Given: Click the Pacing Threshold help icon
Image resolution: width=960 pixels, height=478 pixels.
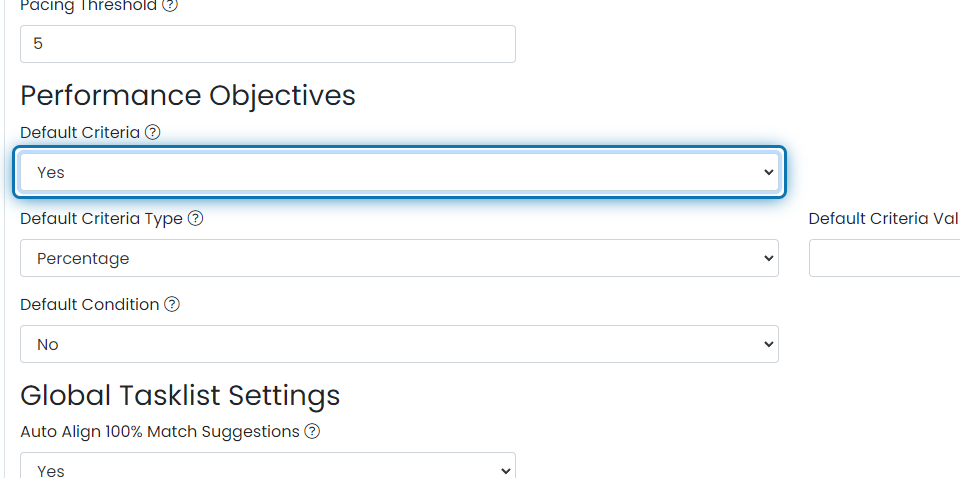Looking at the screenshot, I should (170, 6).
